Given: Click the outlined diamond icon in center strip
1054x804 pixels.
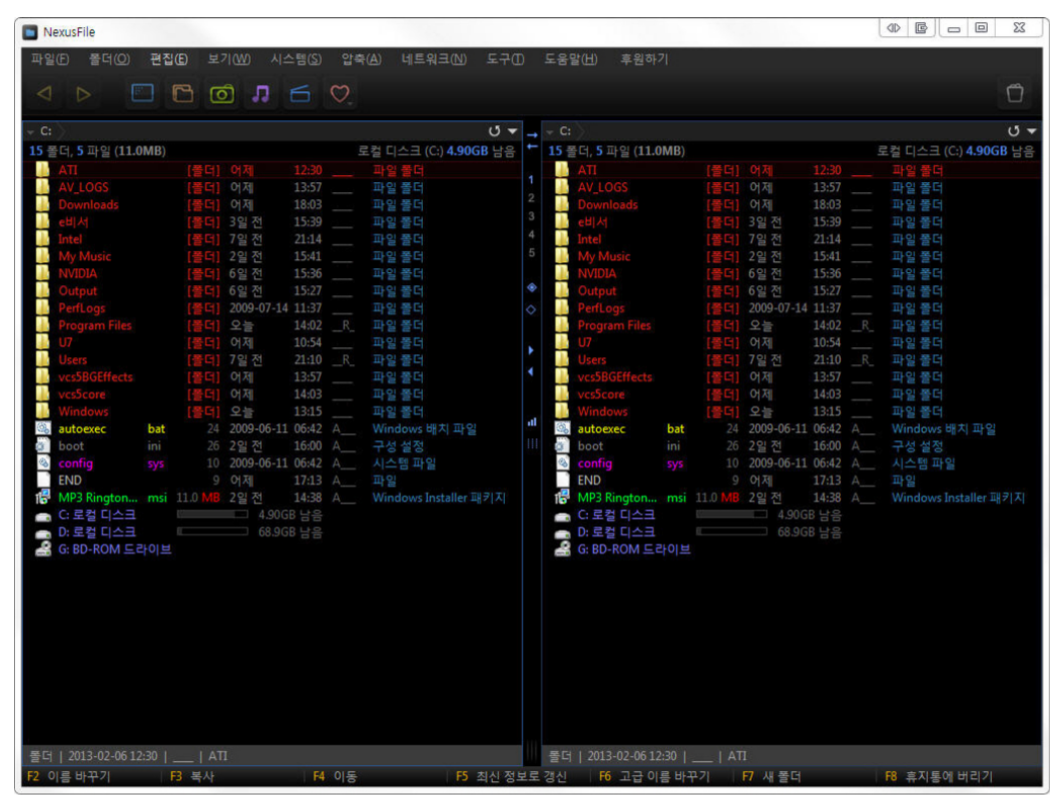Looking at the screenshot, I should click(x=531, y=310).
